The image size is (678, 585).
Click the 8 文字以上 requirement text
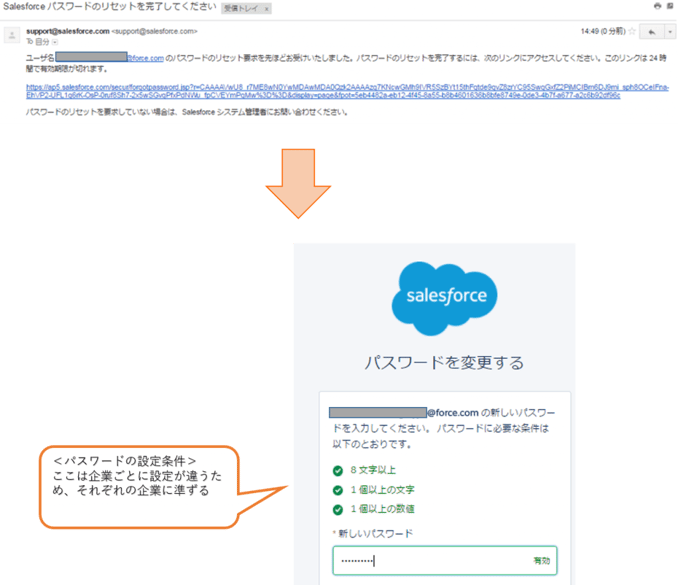(x=373, y=470)
